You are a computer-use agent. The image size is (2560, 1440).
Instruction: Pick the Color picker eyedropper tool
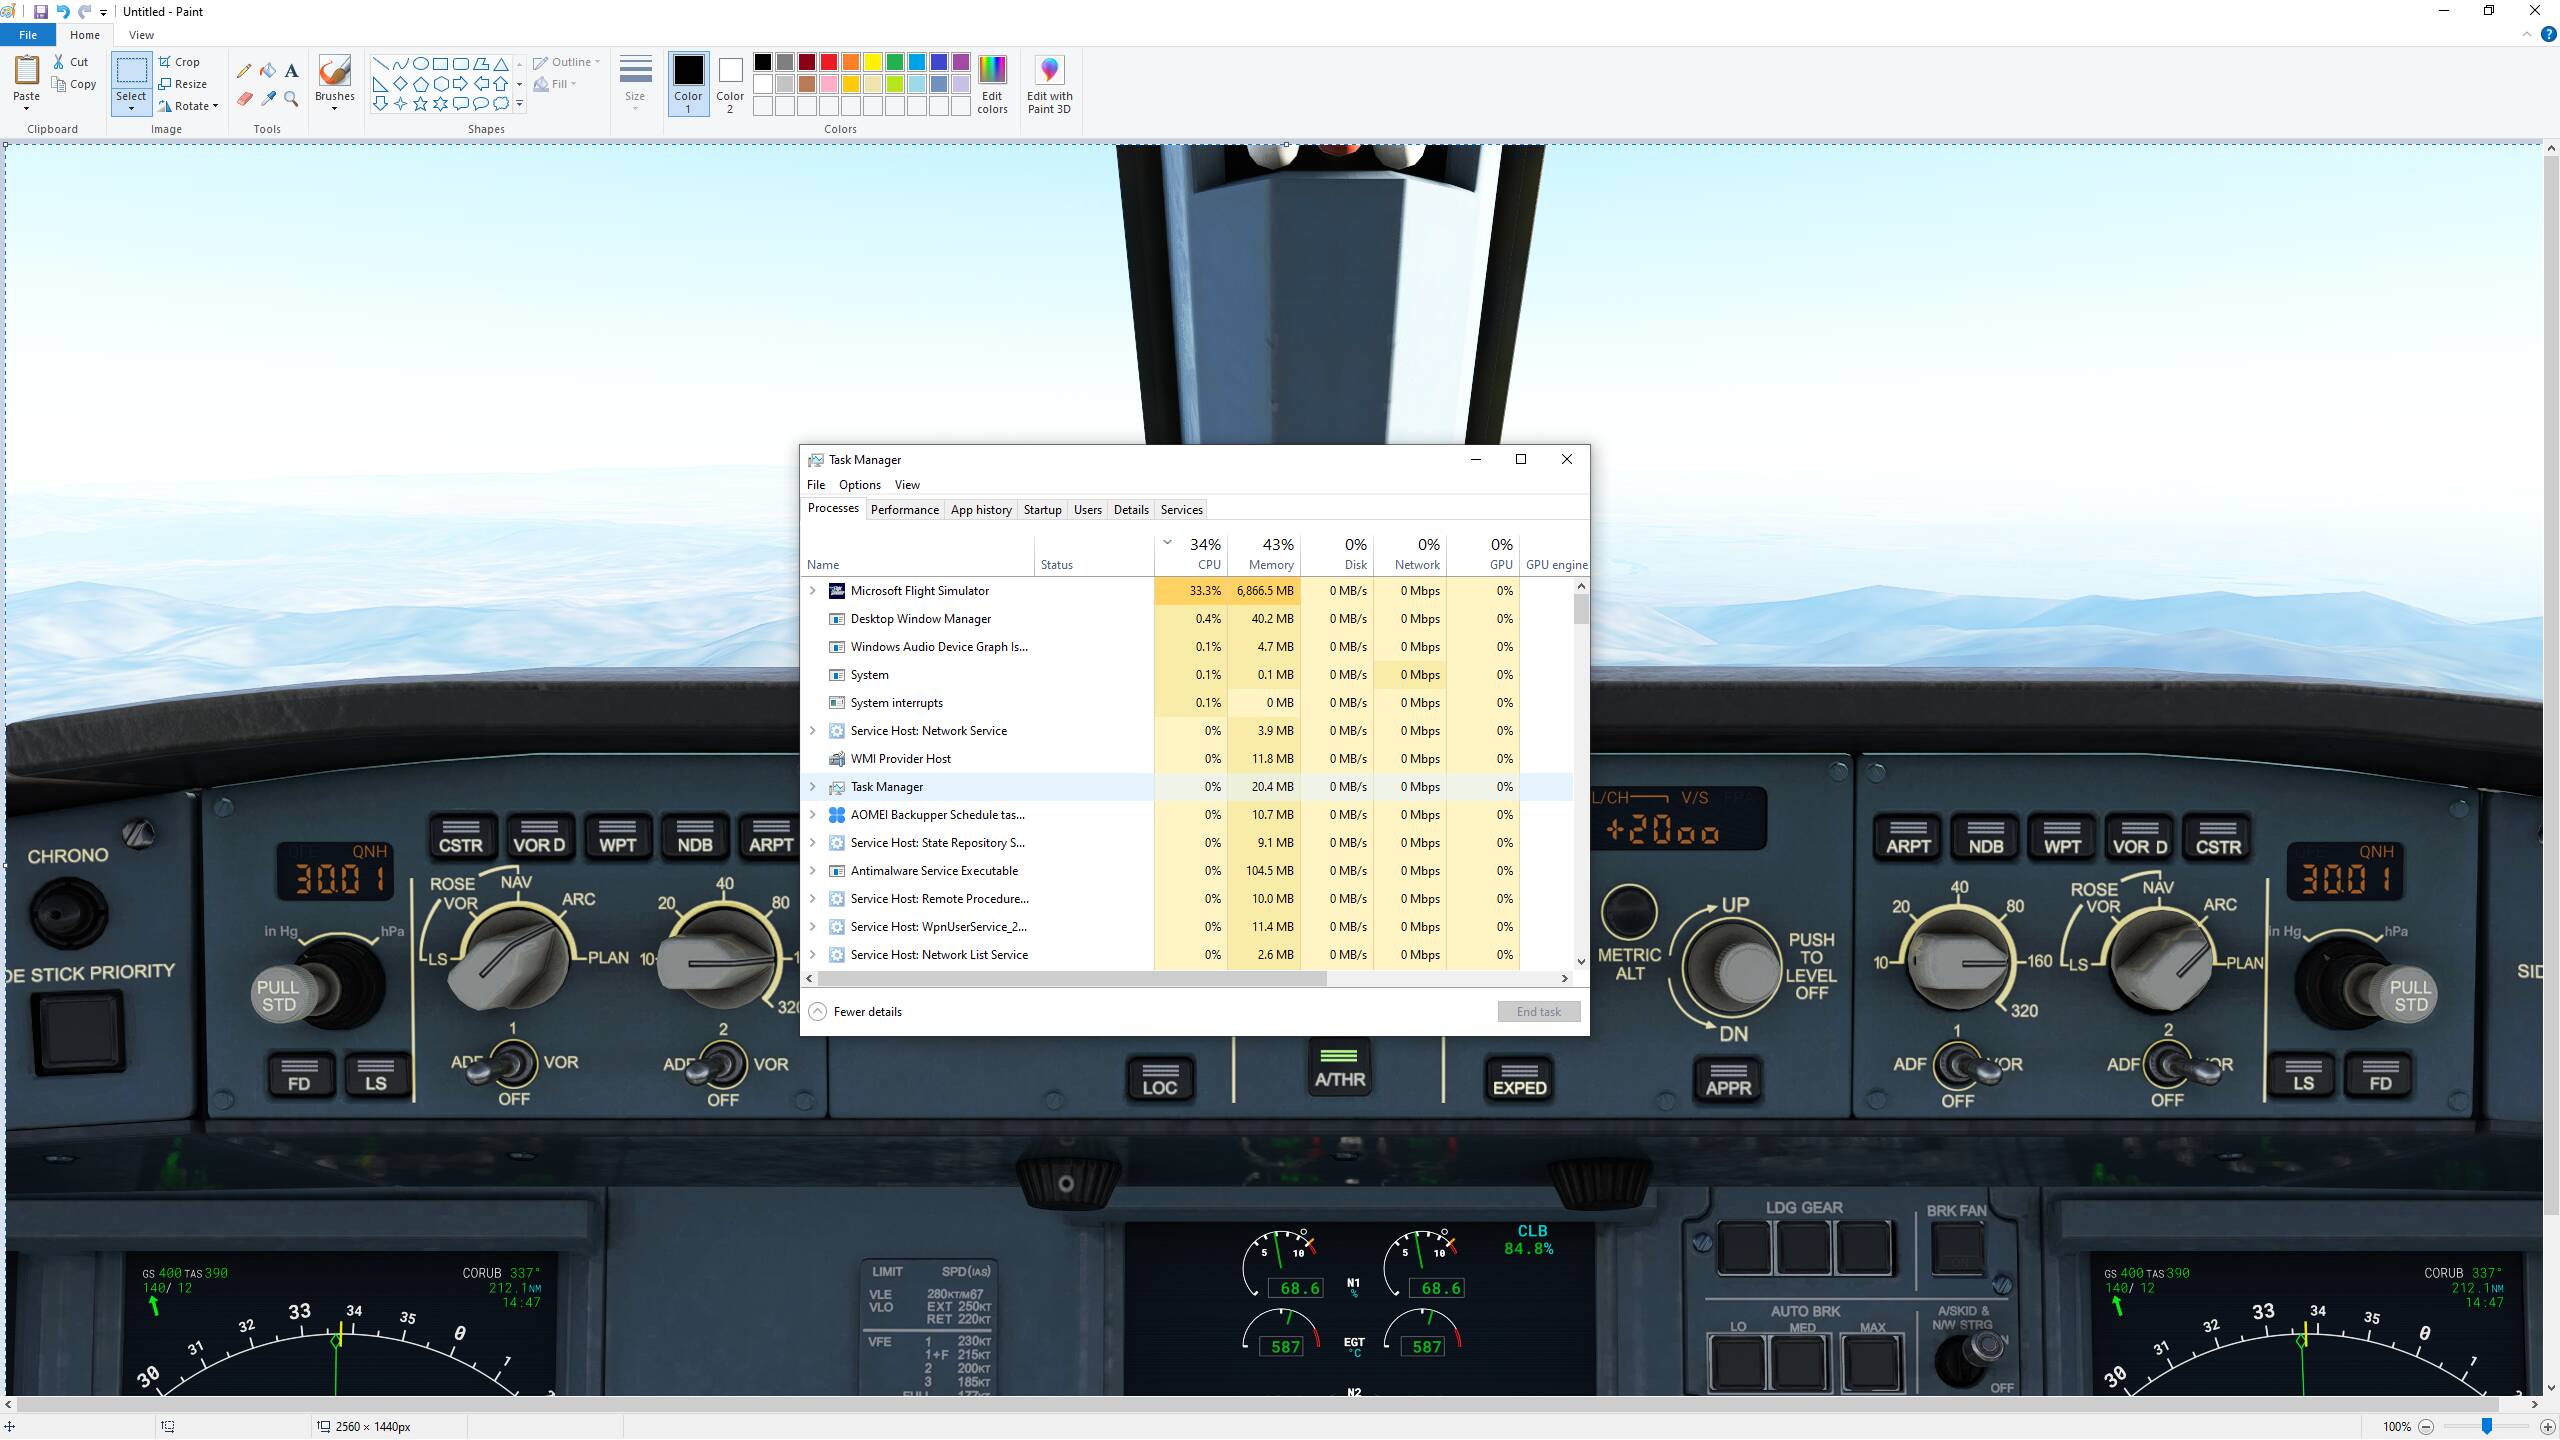(268, 99)
